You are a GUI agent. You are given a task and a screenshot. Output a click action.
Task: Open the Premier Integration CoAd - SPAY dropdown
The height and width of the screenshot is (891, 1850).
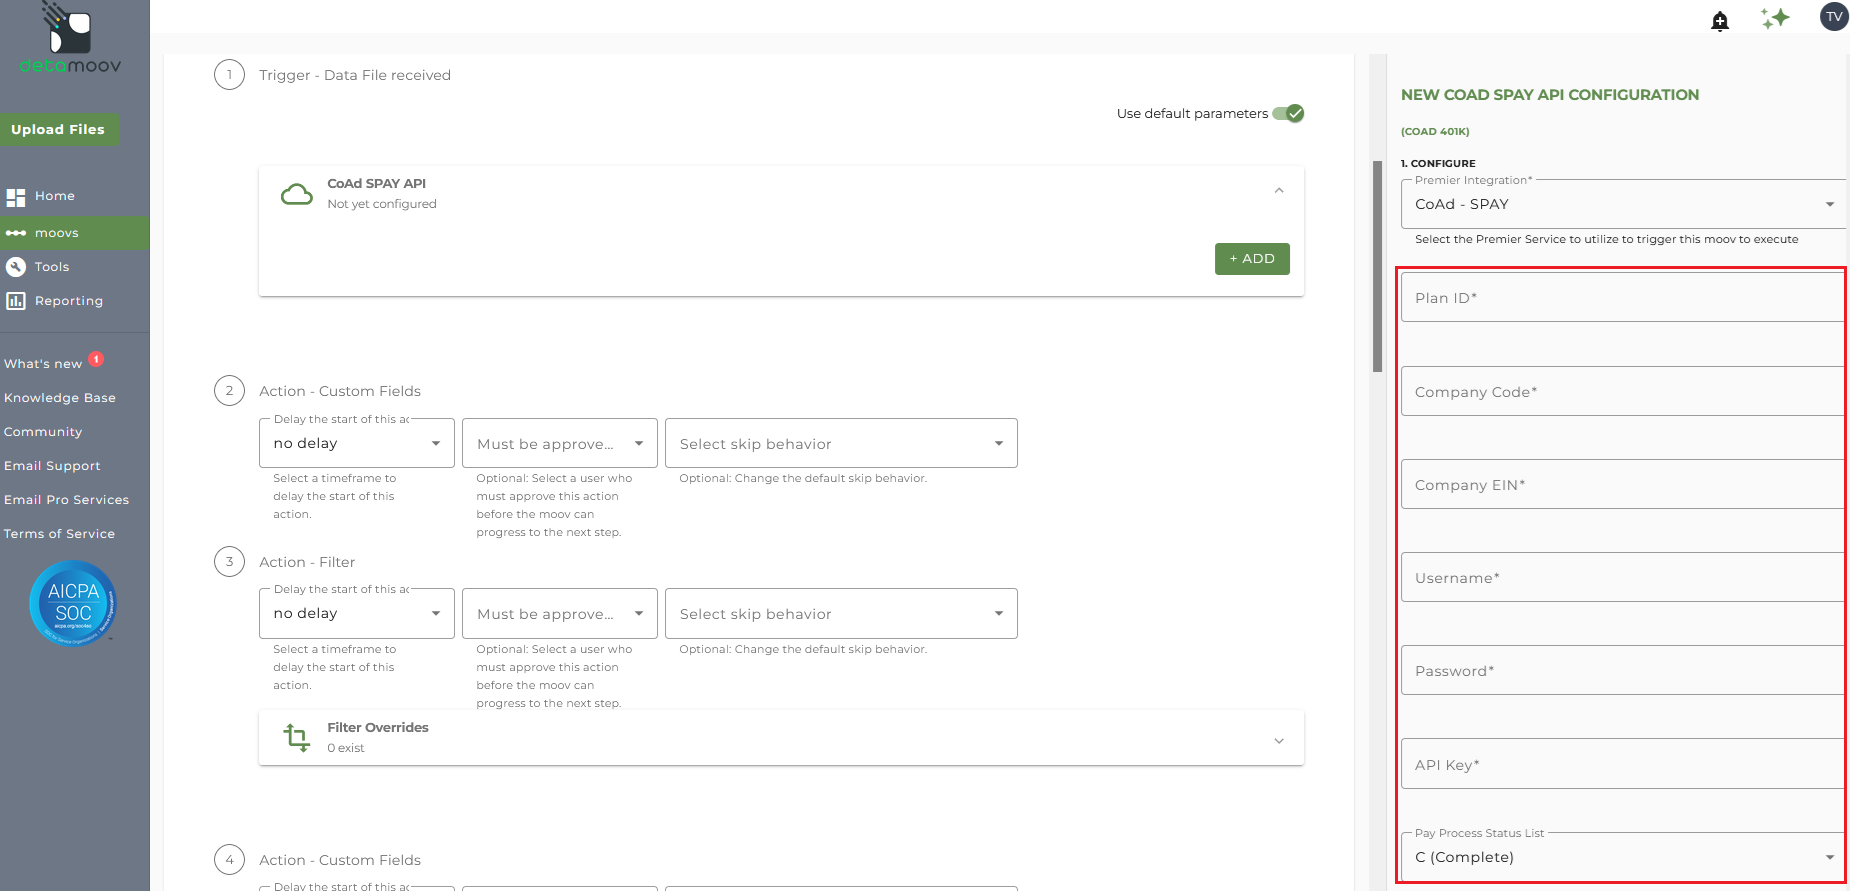(x=1623, y=204)
